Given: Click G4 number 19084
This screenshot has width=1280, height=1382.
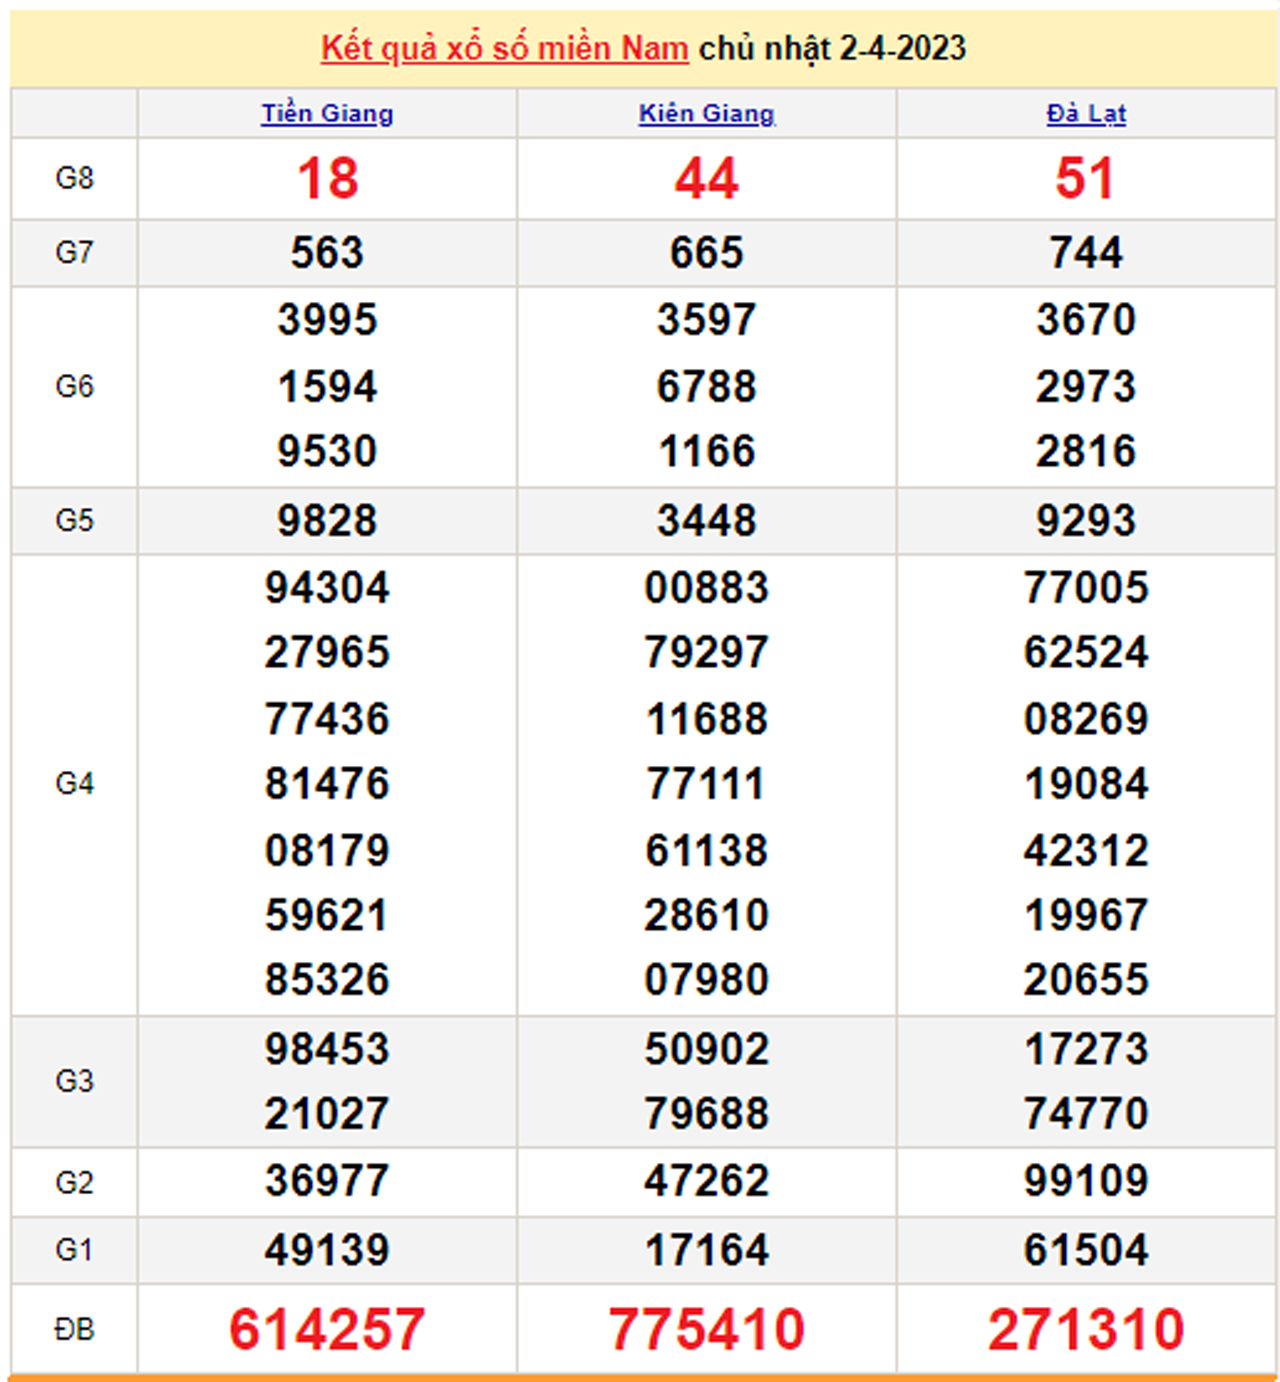Looking at the screenshot, I should click(1086, 784).
